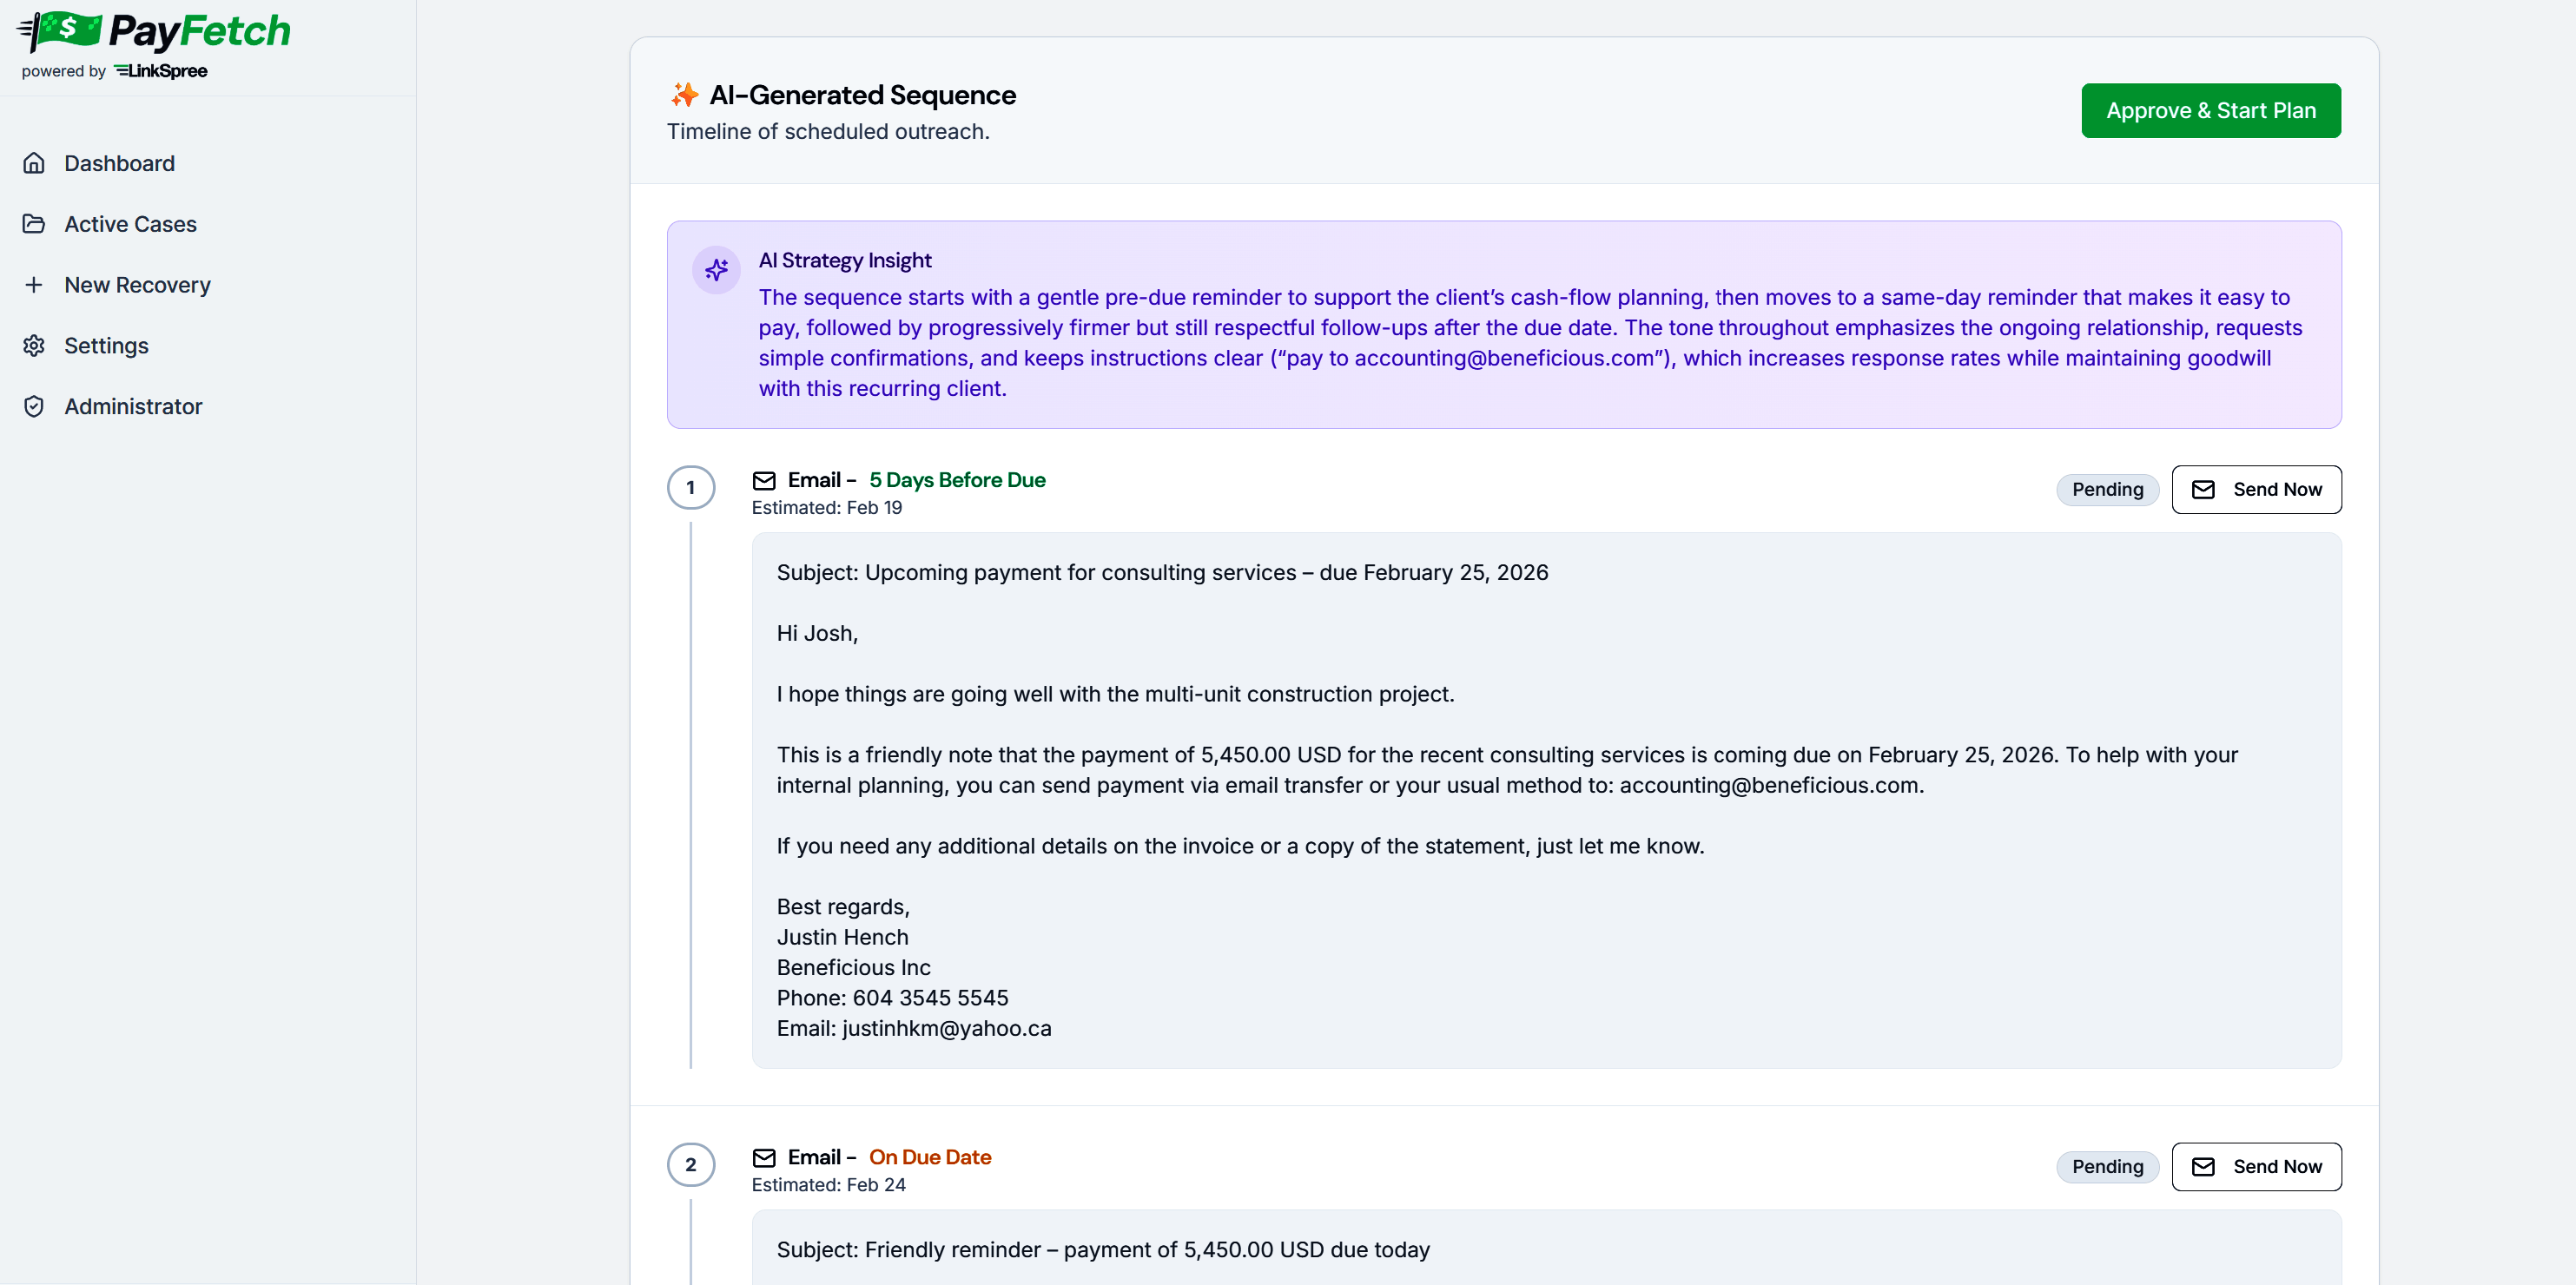Open the Dashboard menu item

[x=119, y=163]
